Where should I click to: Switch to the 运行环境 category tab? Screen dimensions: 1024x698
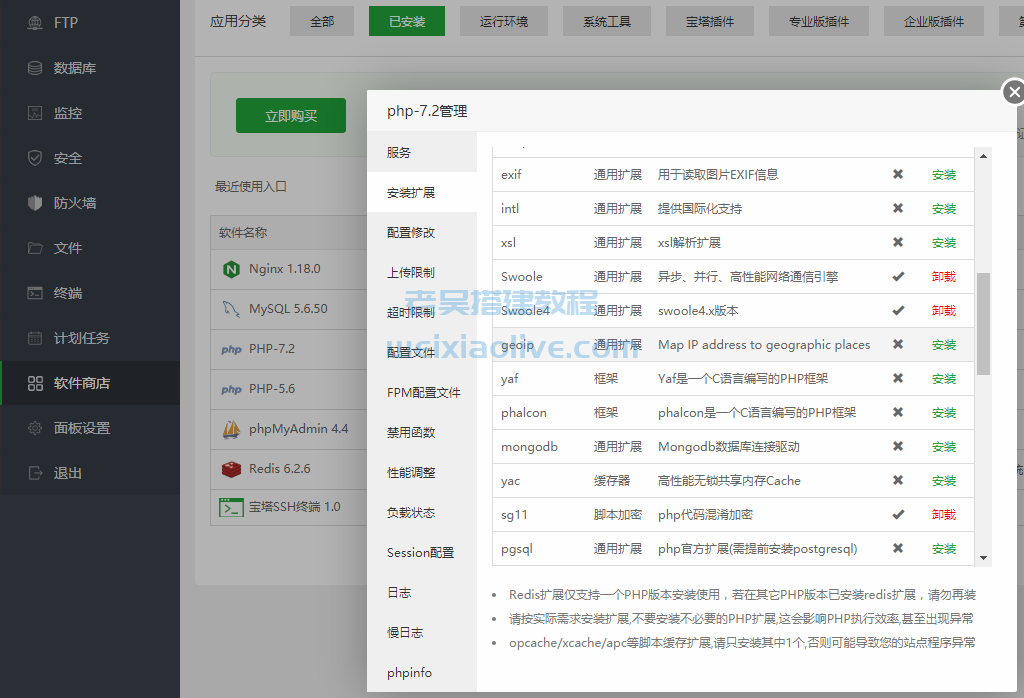tap(503, 20)
